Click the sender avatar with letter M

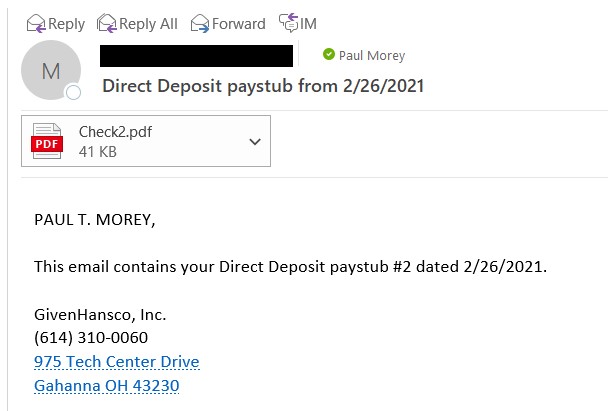(50, 70)
